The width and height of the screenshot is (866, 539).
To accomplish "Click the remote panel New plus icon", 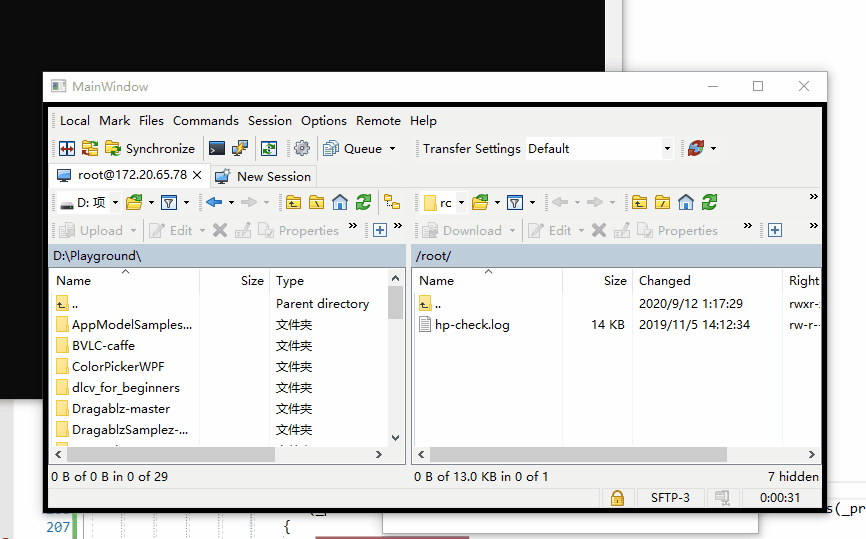I will pyautogui.click(x=775, y=230).
